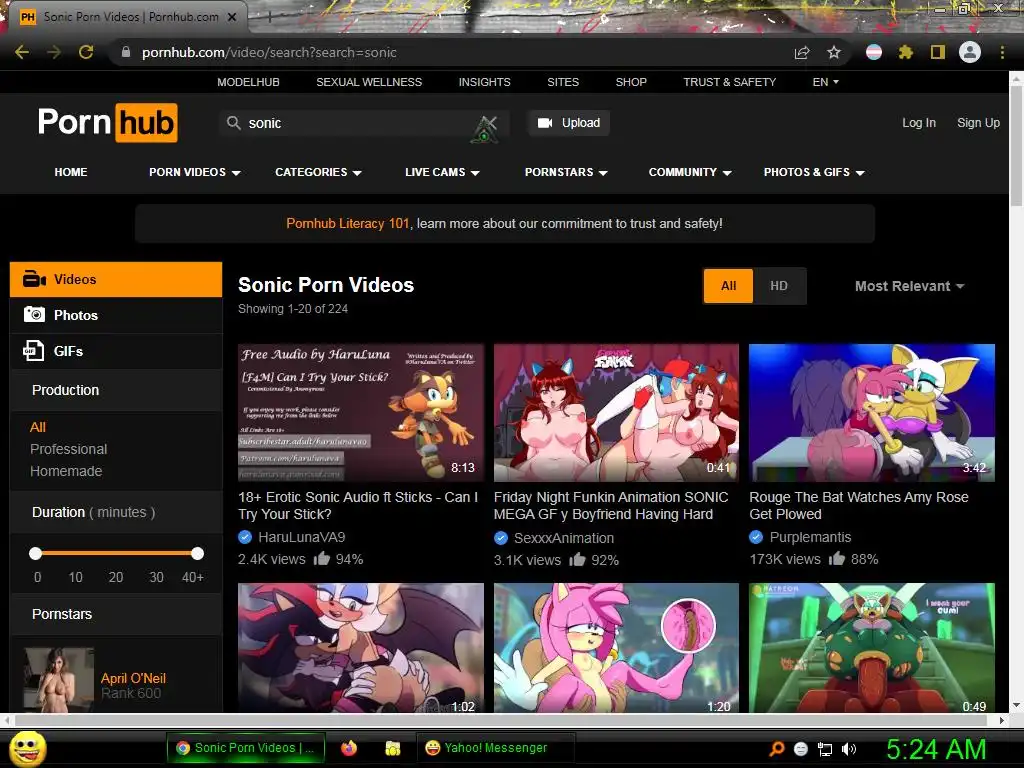Click the search magnifier icon

233,123
